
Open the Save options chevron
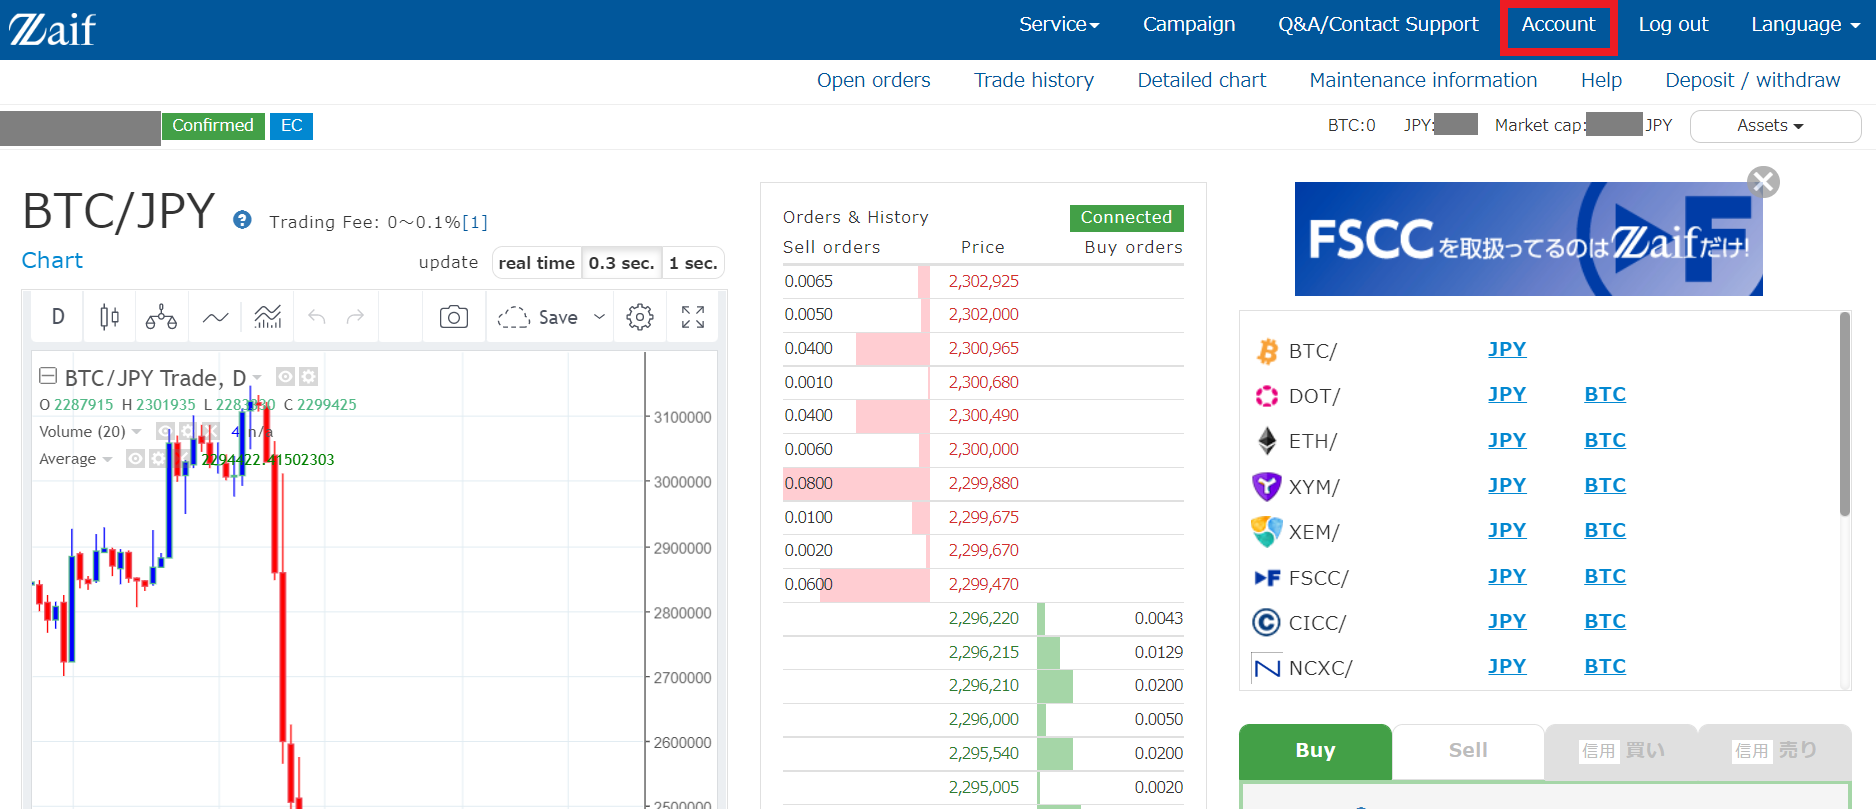point(599,317)
